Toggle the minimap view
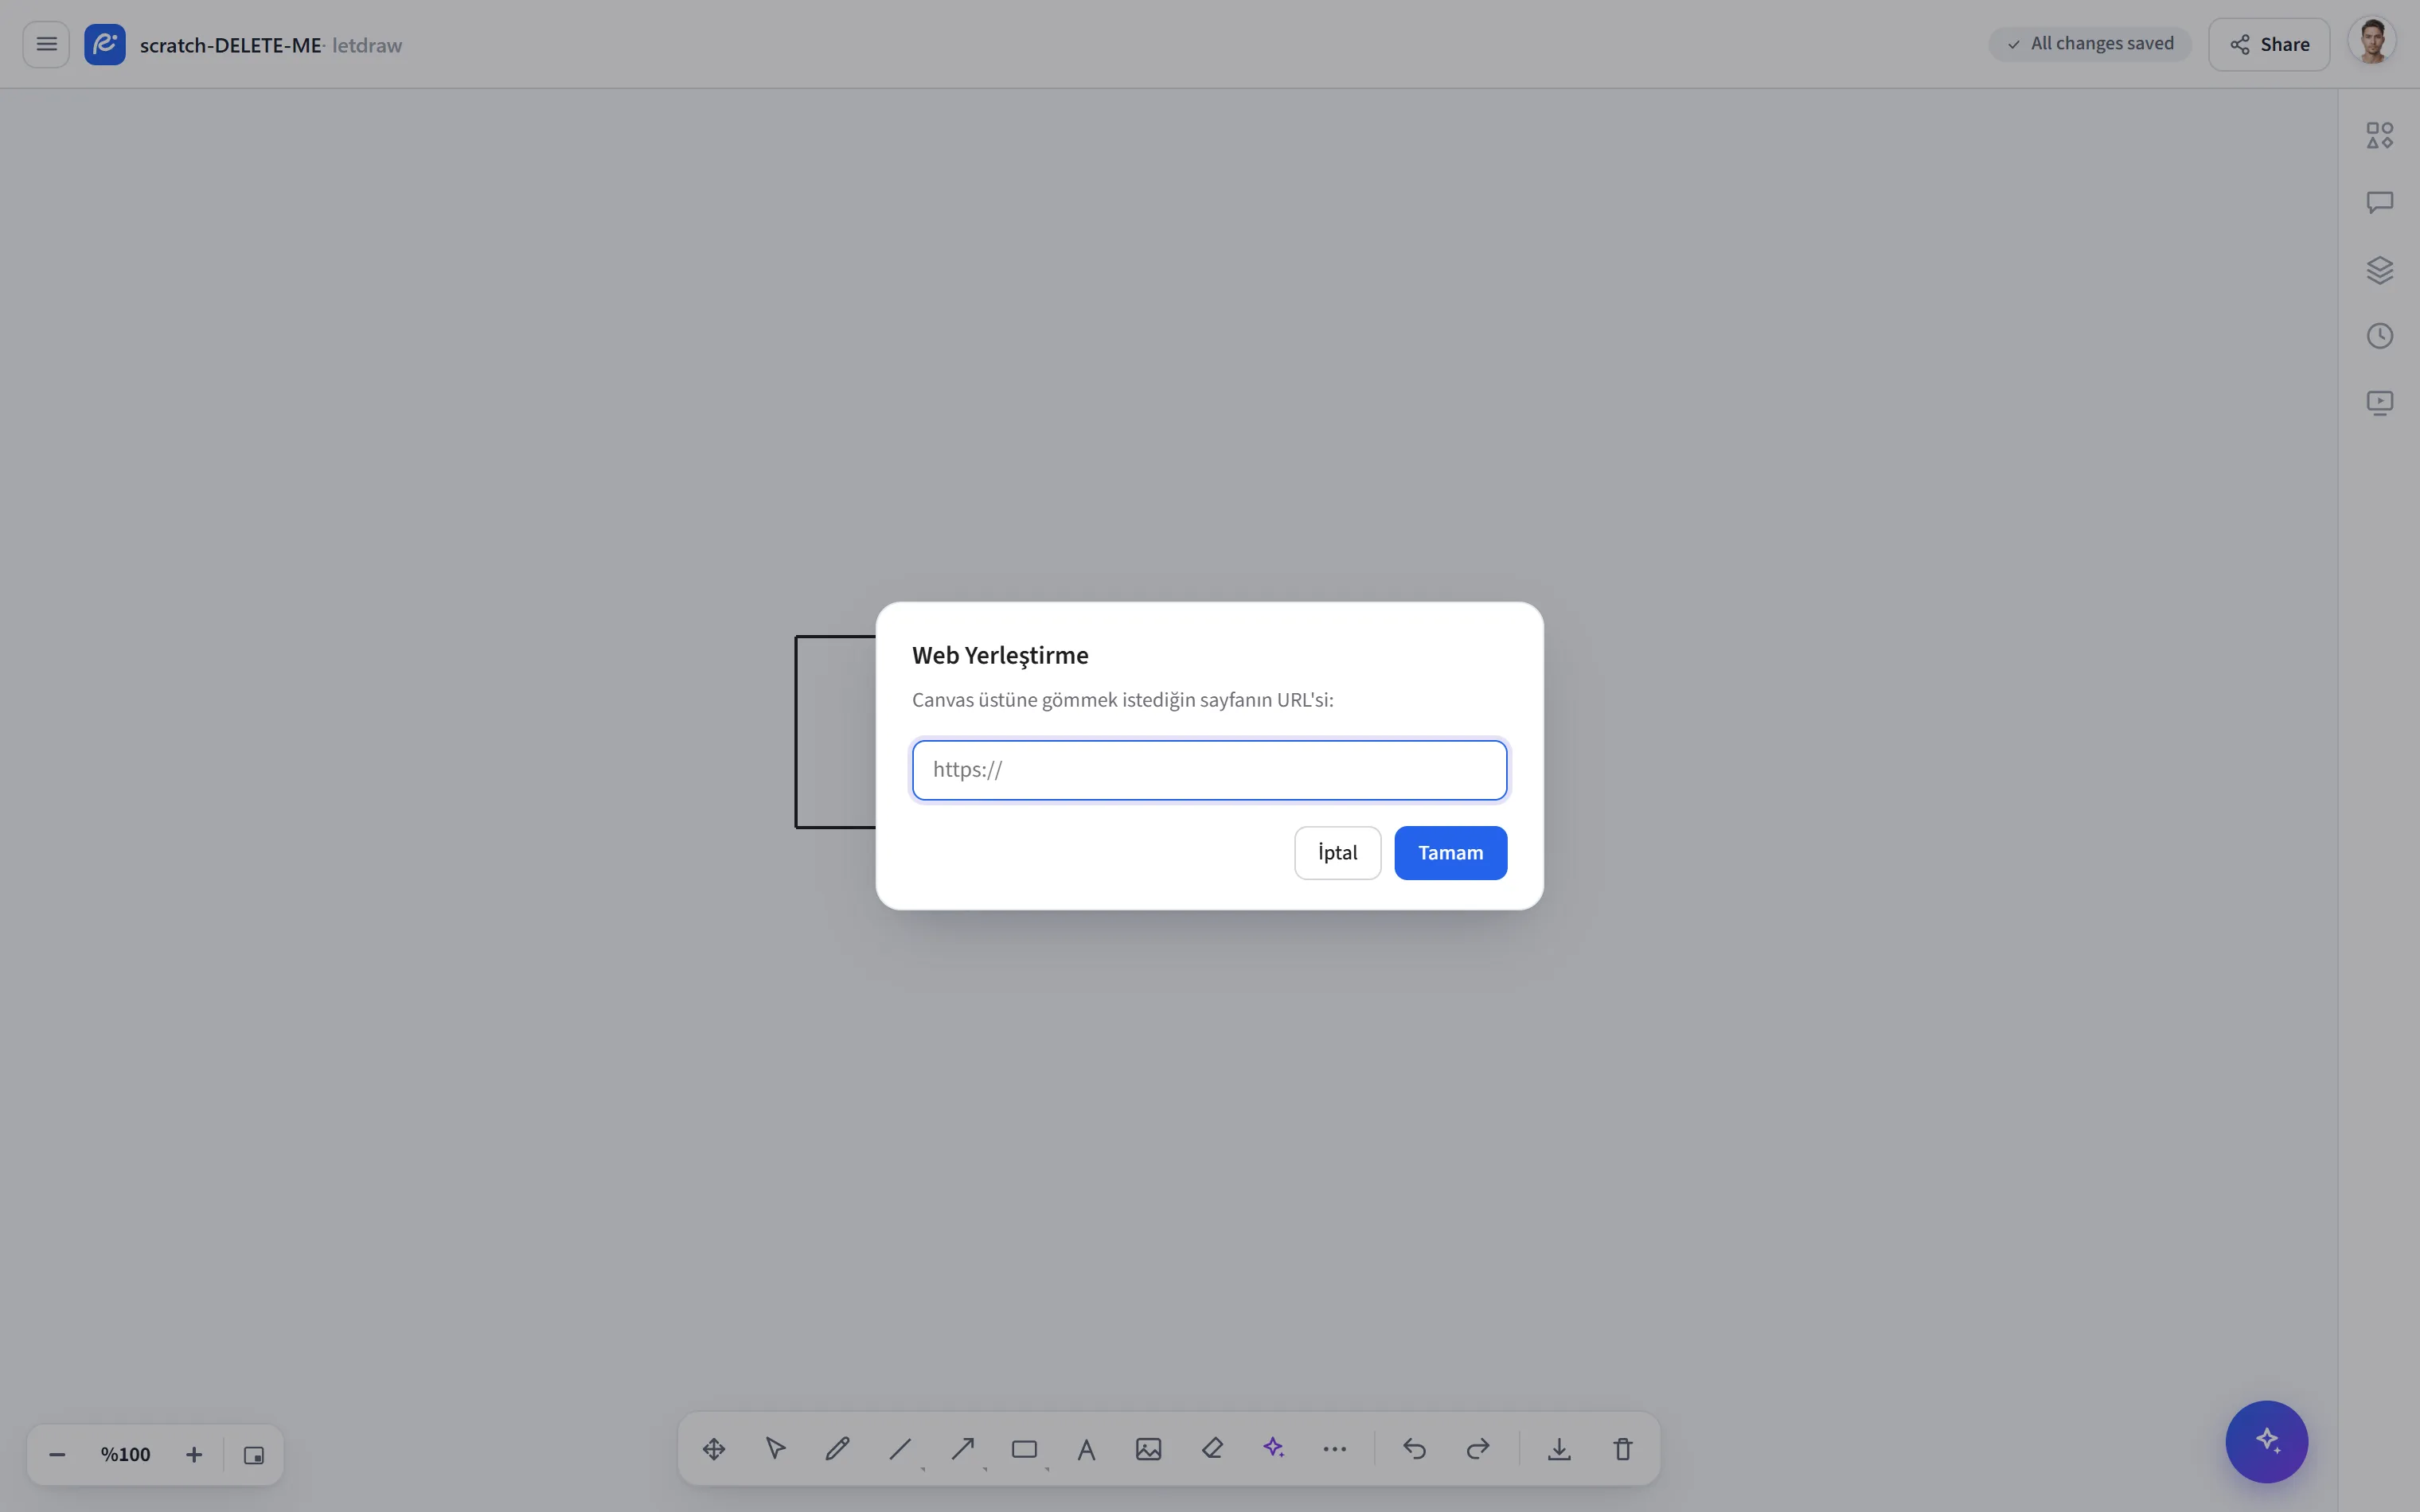The image size is (2420, 1512). (254, 1455)
